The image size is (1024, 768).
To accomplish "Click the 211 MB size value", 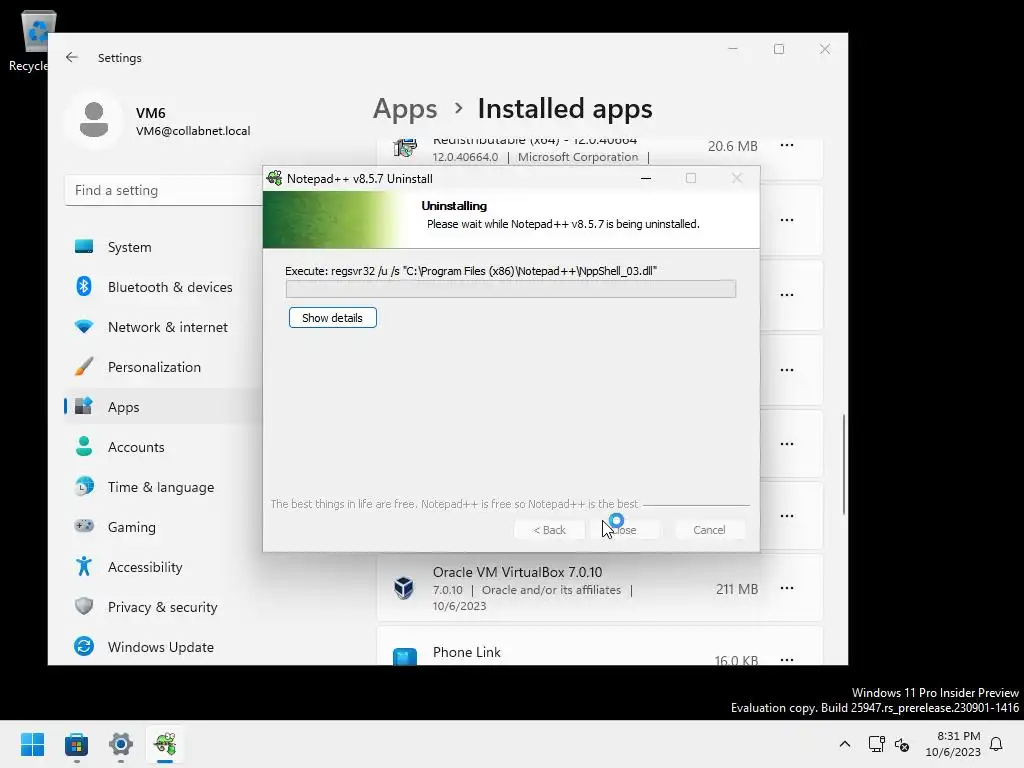I will (x=737, y=589).
